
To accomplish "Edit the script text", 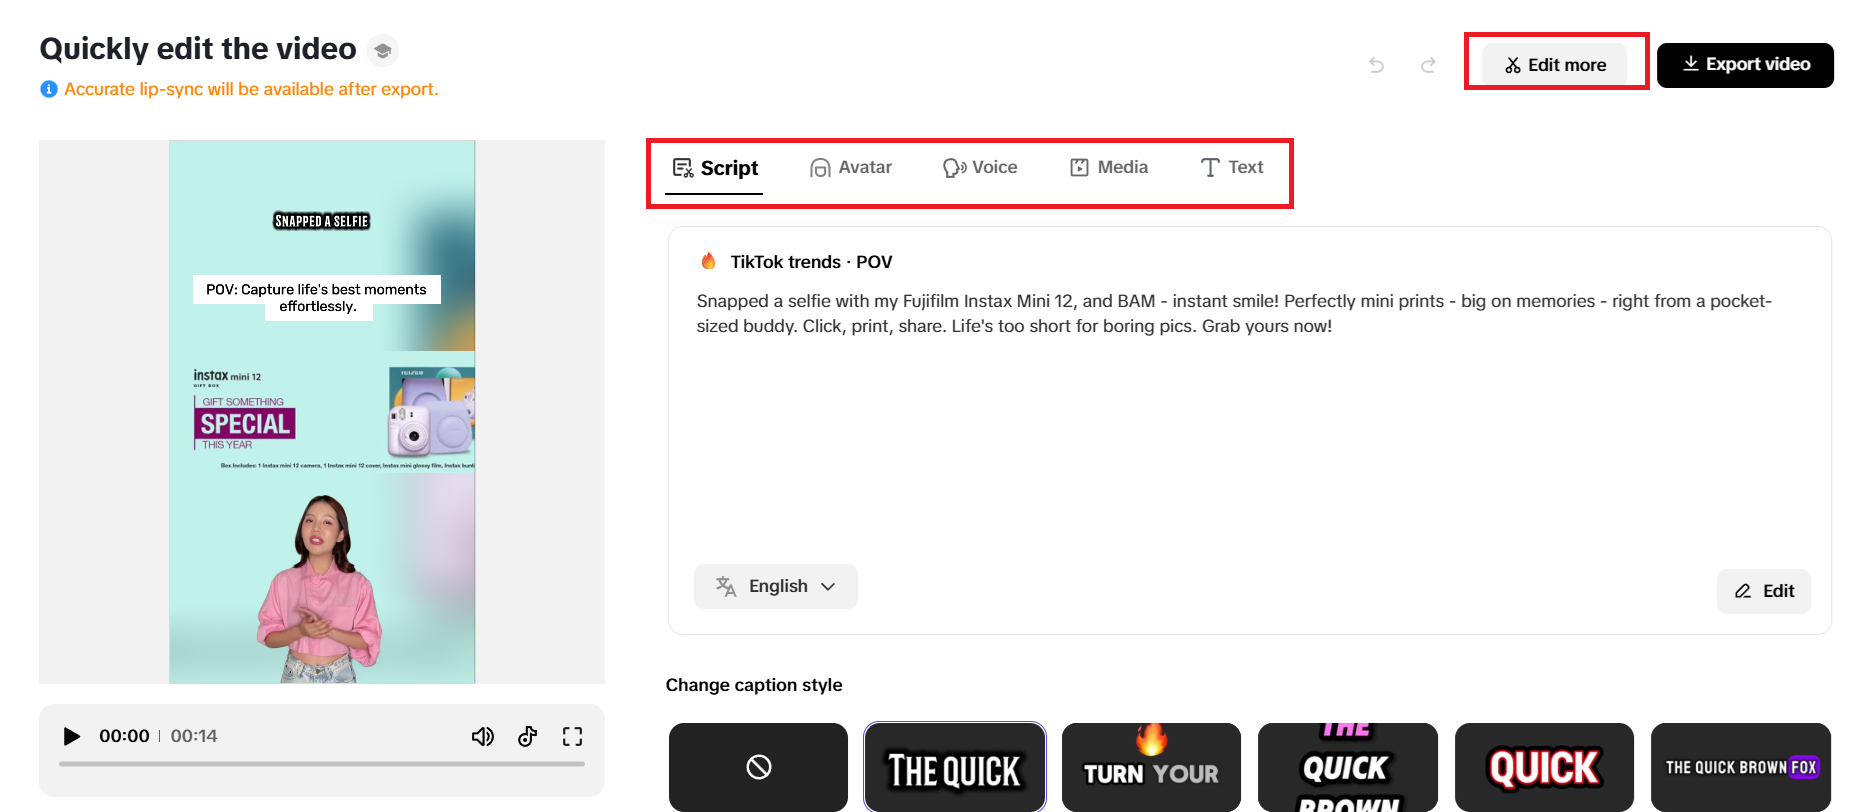I will [1764, 591].
